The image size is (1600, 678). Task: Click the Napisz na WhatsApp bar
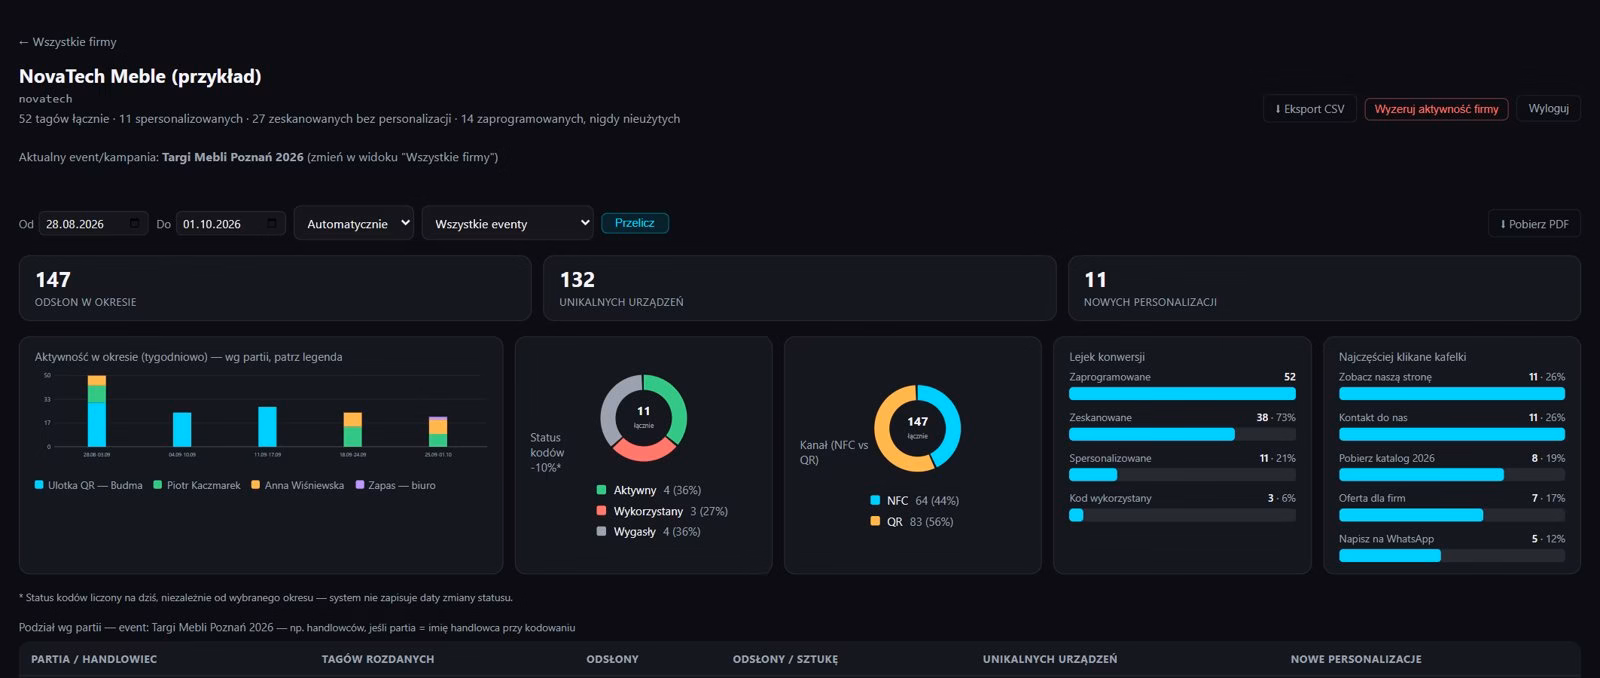click(x=1452, y=556)
